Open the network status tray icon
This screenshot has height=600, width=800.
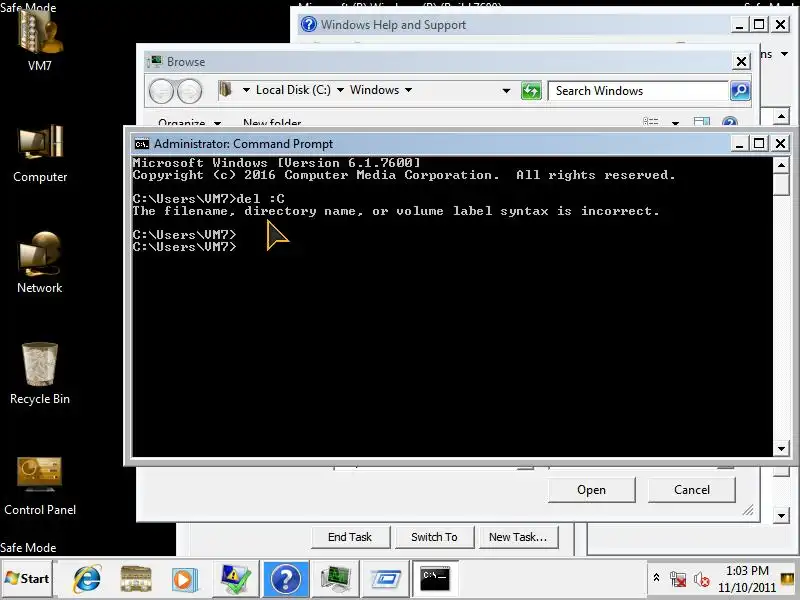click(678, 579)
